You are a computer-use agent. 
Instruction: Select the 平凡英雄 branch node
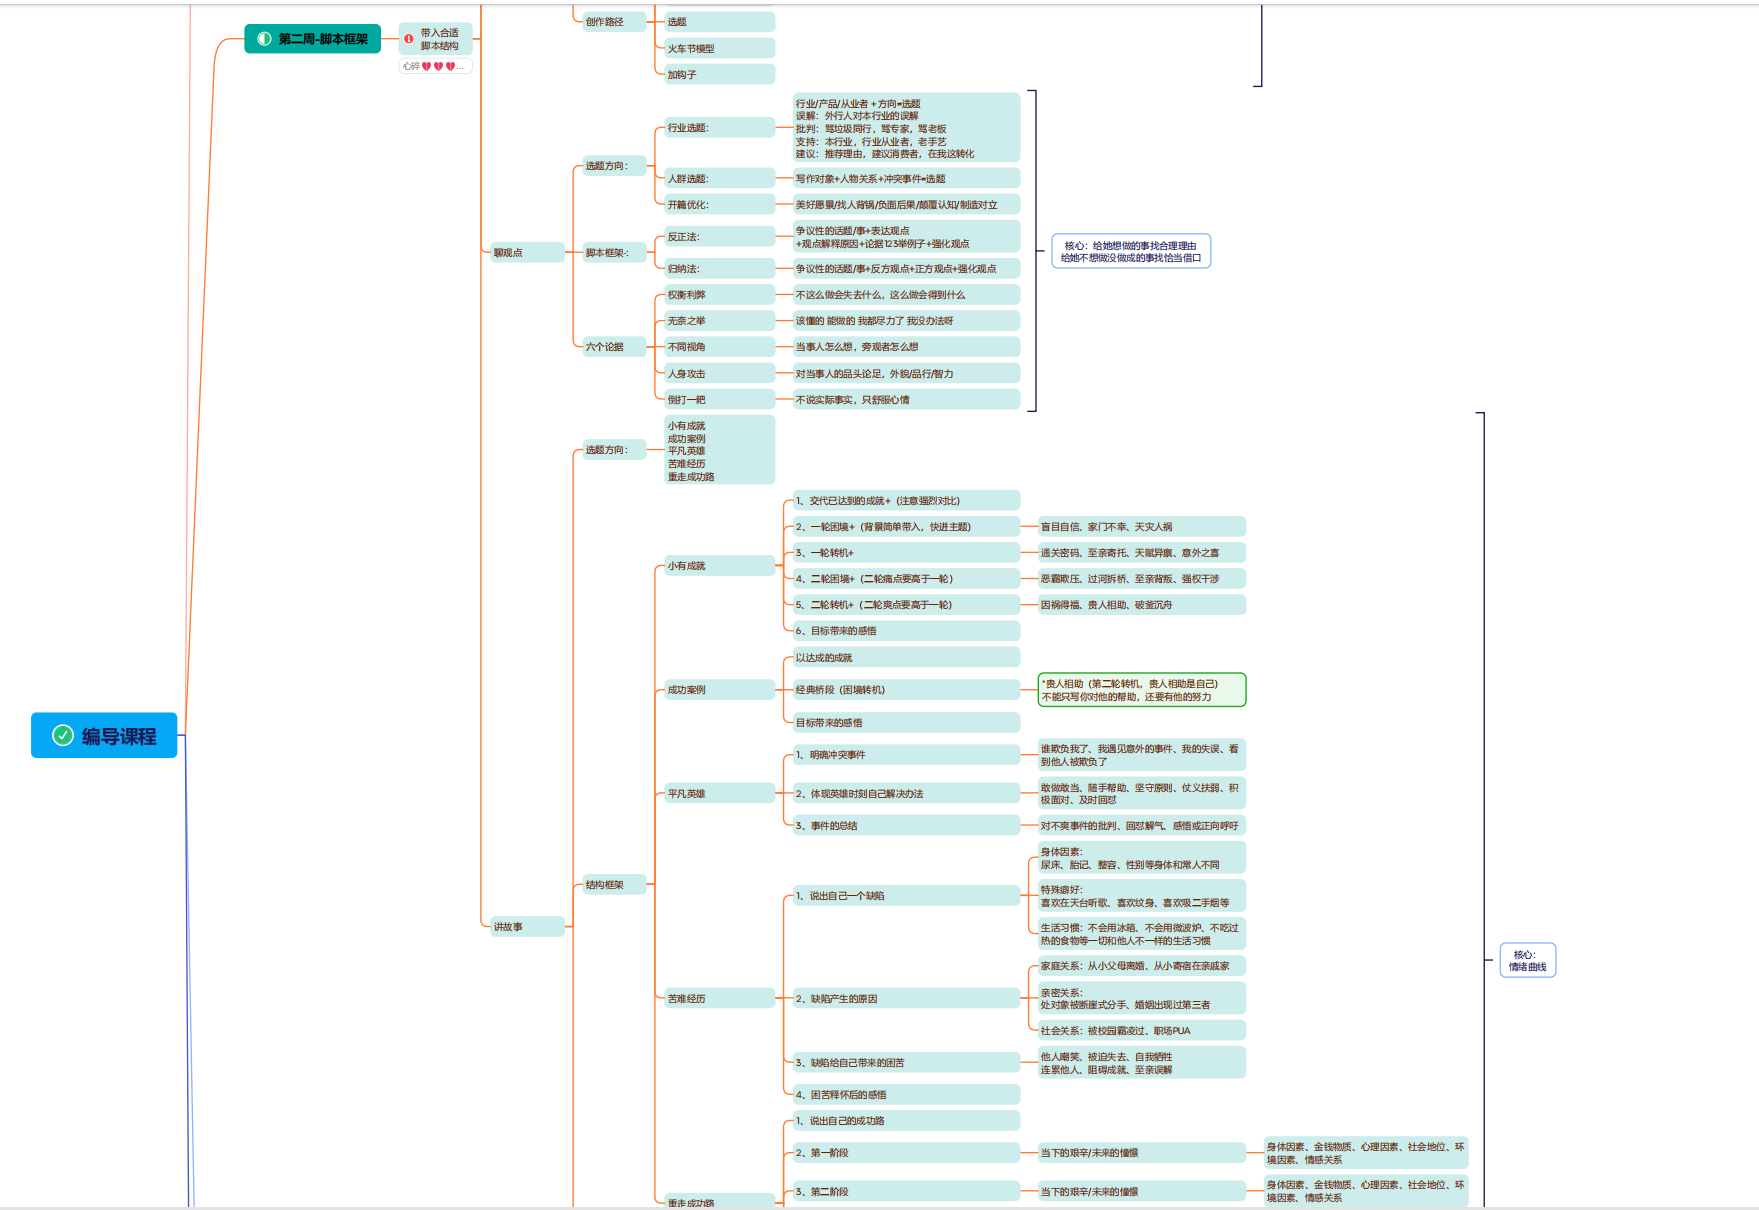pyautogui.click(x=718, y=794)
